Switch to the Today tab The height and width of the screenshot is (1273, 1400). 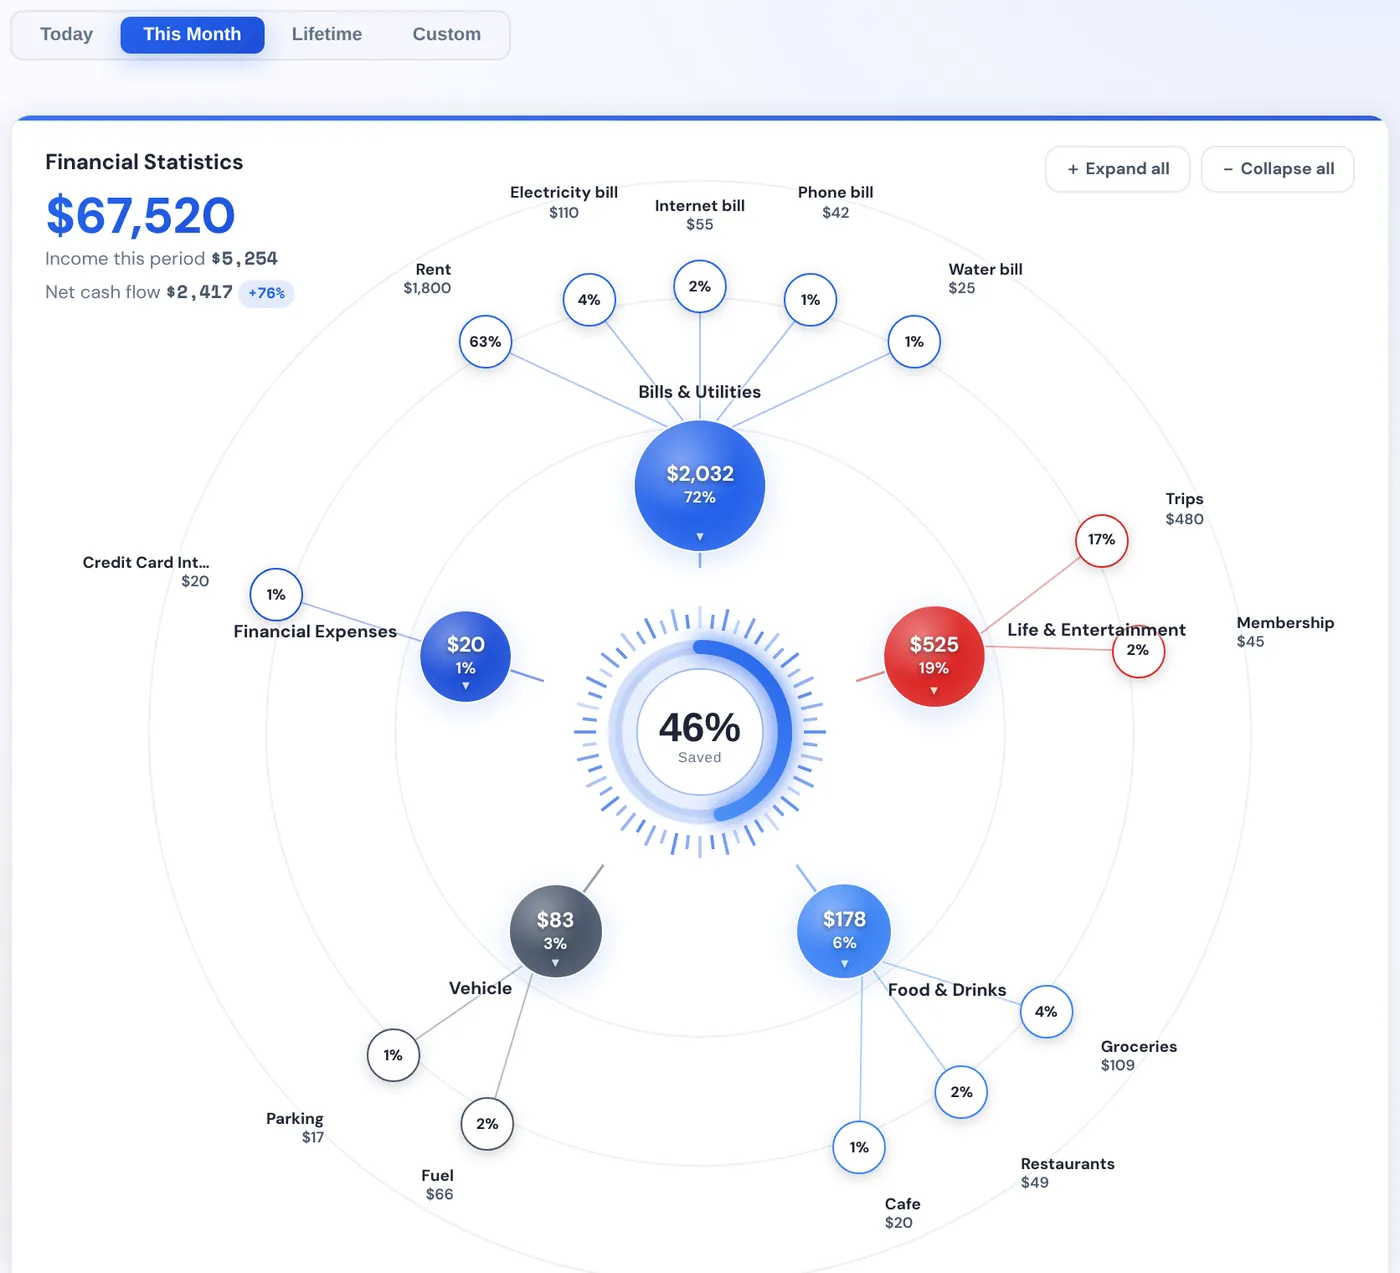coord(66,34)
